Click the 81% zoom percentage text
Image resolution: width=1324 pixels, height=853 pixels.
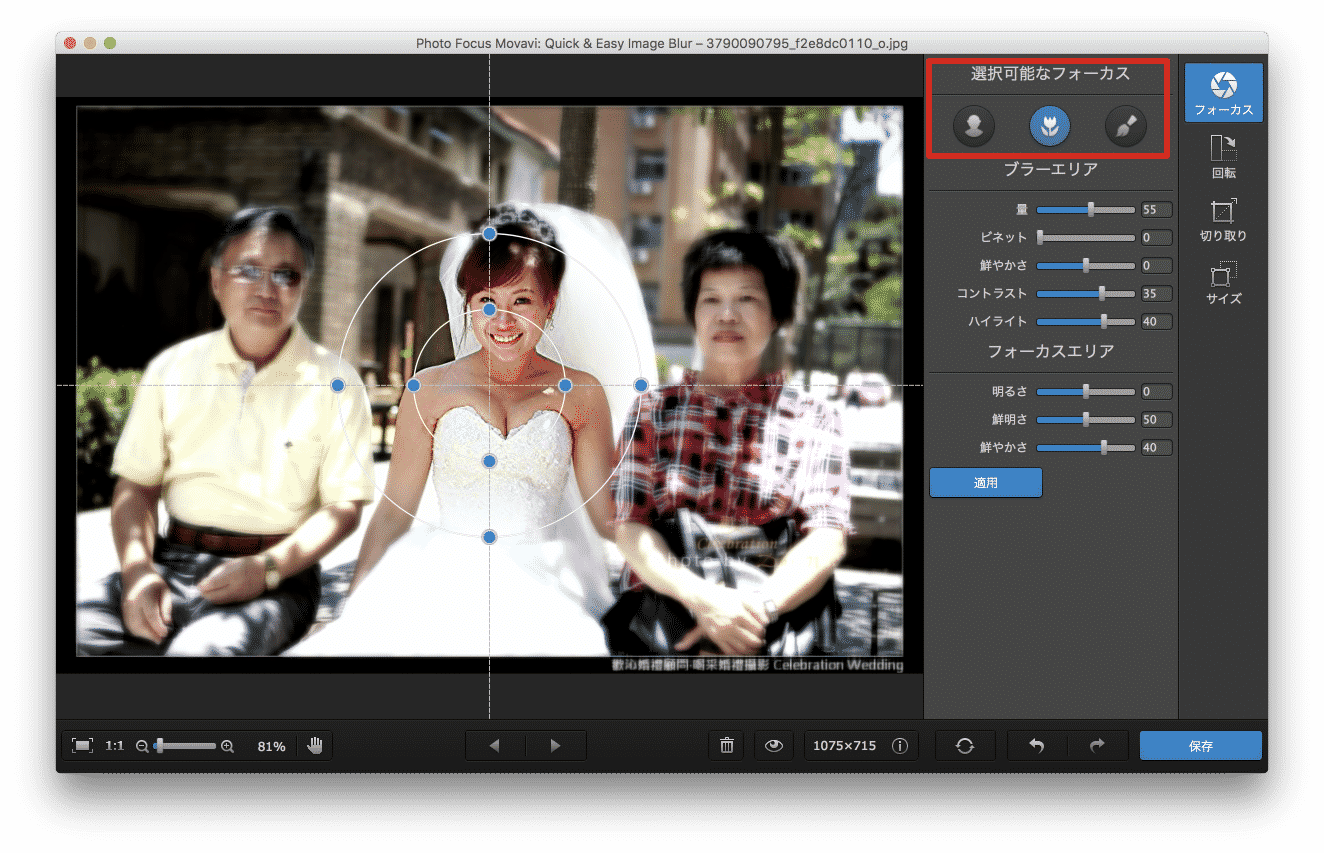(271, 746)
